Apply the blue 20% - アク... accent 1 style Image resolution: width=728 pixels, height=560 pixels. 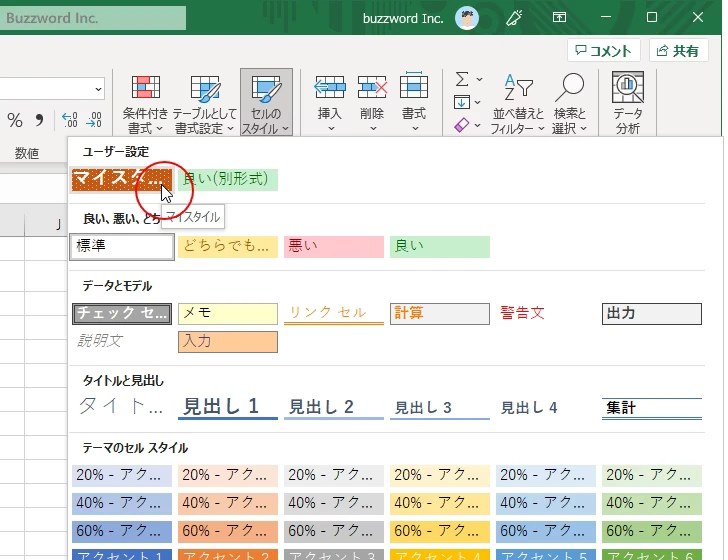(x=122, y=475)
